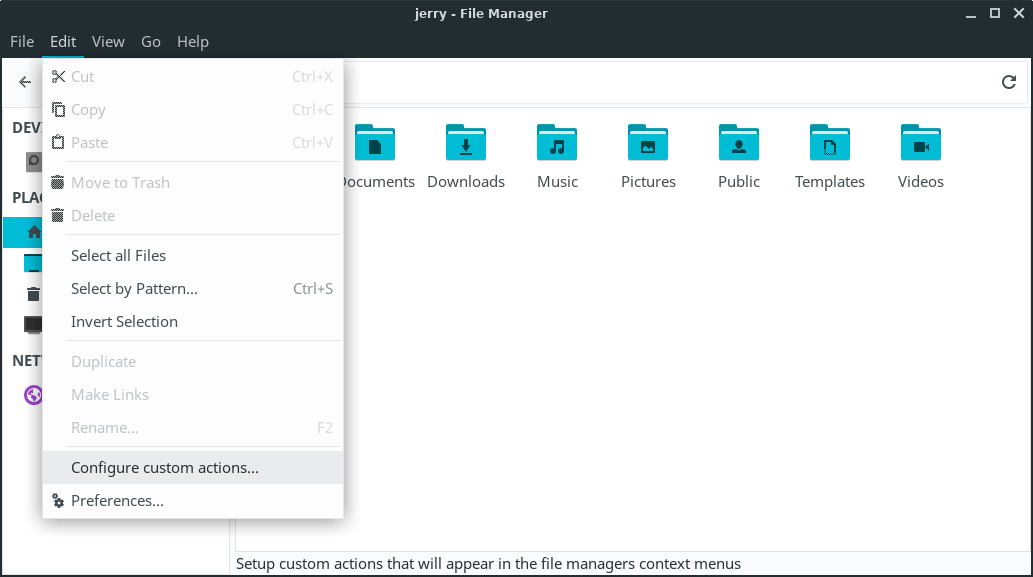Screen dimensions: 1033x577
Task: Open the Videos folder
Action: (920, 144)
